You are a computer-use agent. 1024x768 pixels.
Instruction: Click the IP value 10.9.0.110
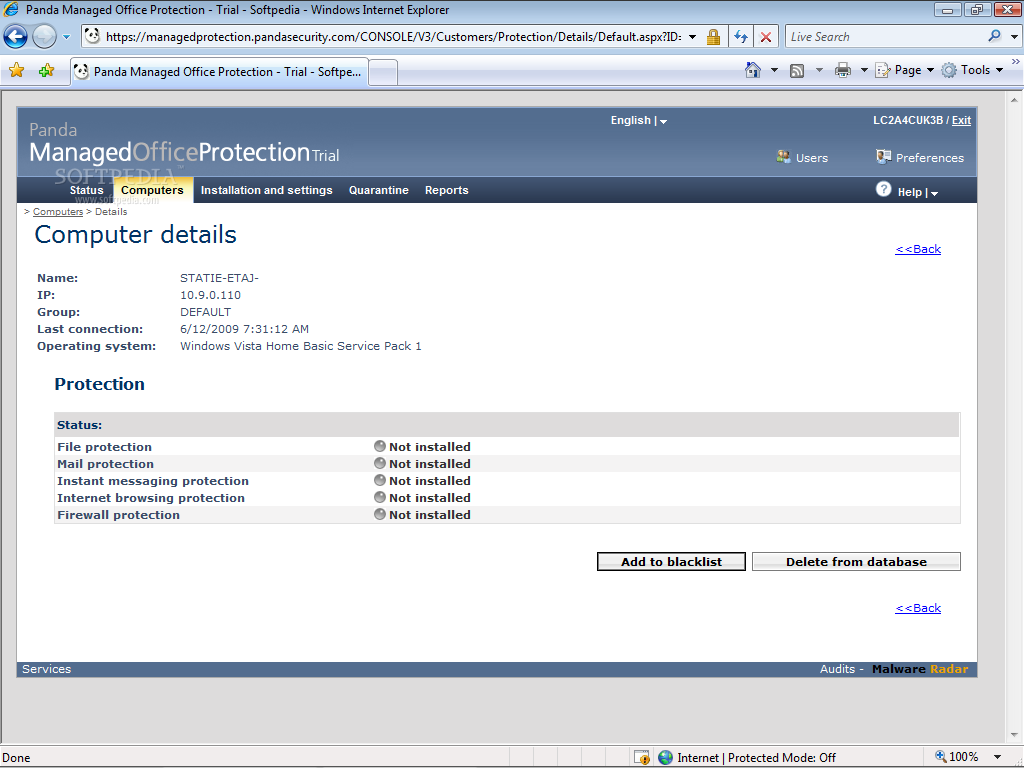pos(210,295)
